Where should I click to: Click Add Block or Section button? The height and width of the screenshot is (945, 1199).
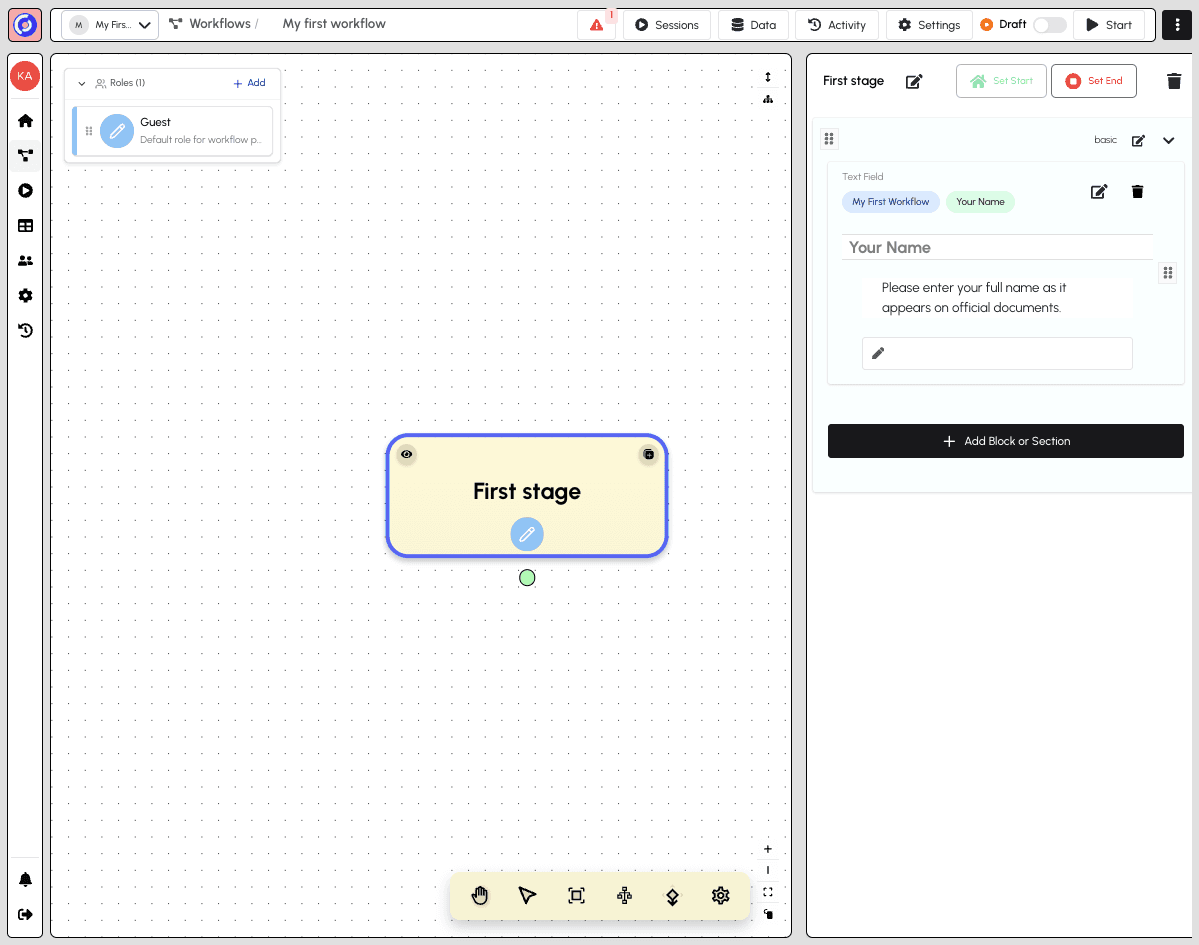pyautogui.click(x=1005, y=441)
